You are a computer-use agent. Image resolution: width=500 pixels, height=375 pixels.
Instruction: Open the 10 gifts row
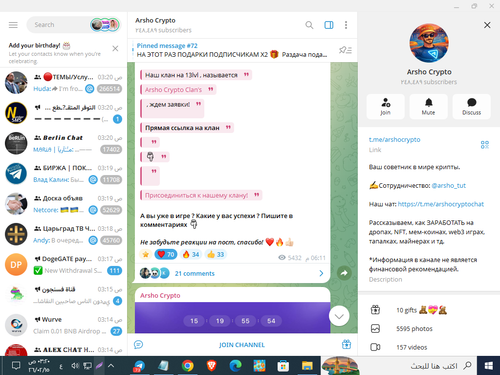tap(429, 310)
